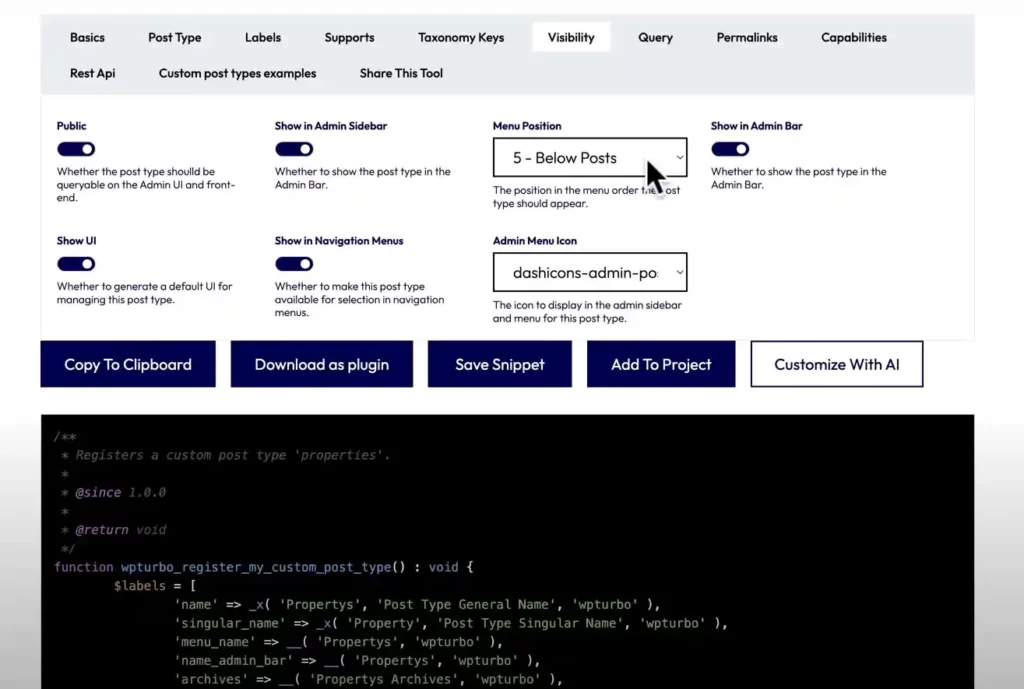1024x689 pixels.
Task: Click the 'menu_name' code line
Action: coord(338,642)
